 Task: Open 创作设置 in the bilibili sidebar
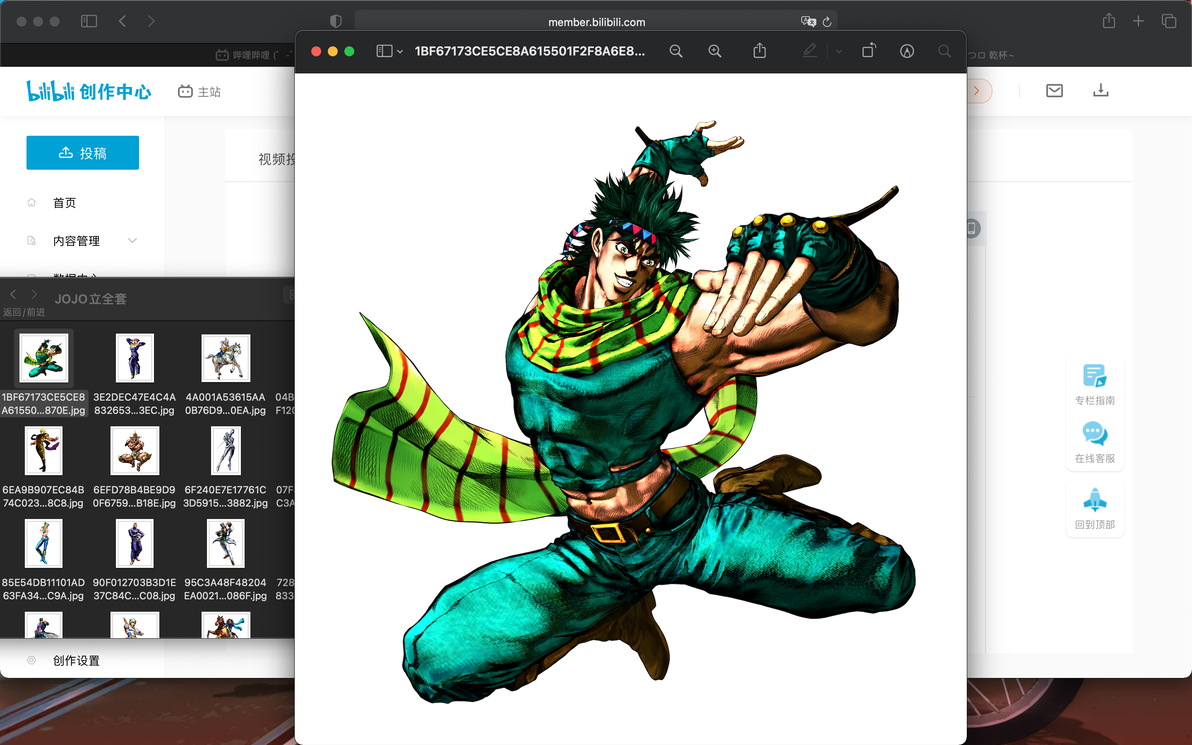pyautogui.click(x=76, y=661)
